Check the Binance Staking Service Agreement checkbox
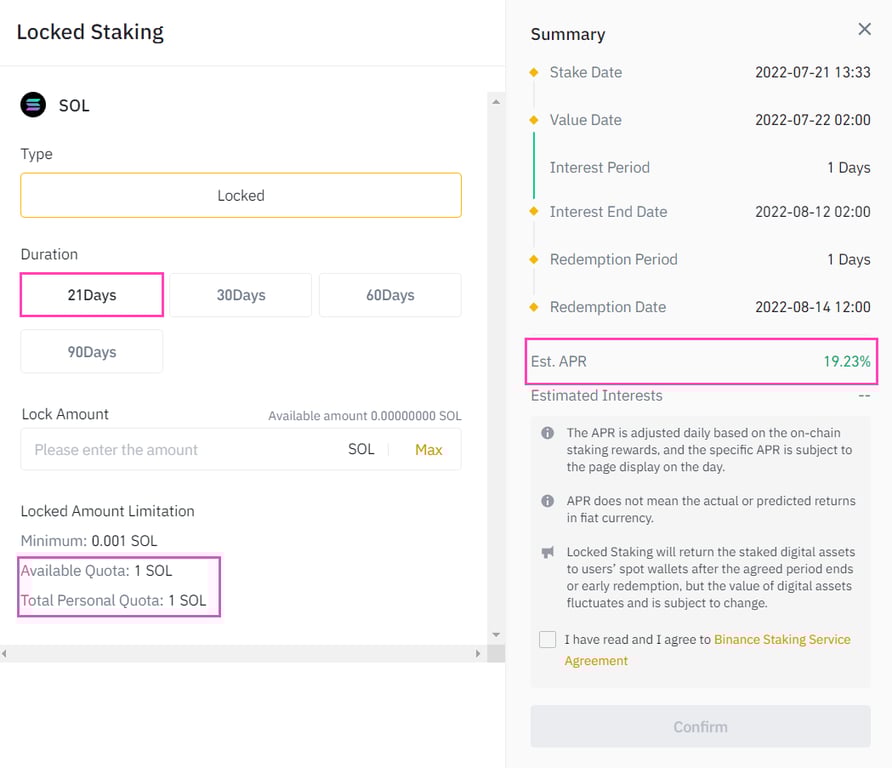892x768 pixels. point(547,638)
